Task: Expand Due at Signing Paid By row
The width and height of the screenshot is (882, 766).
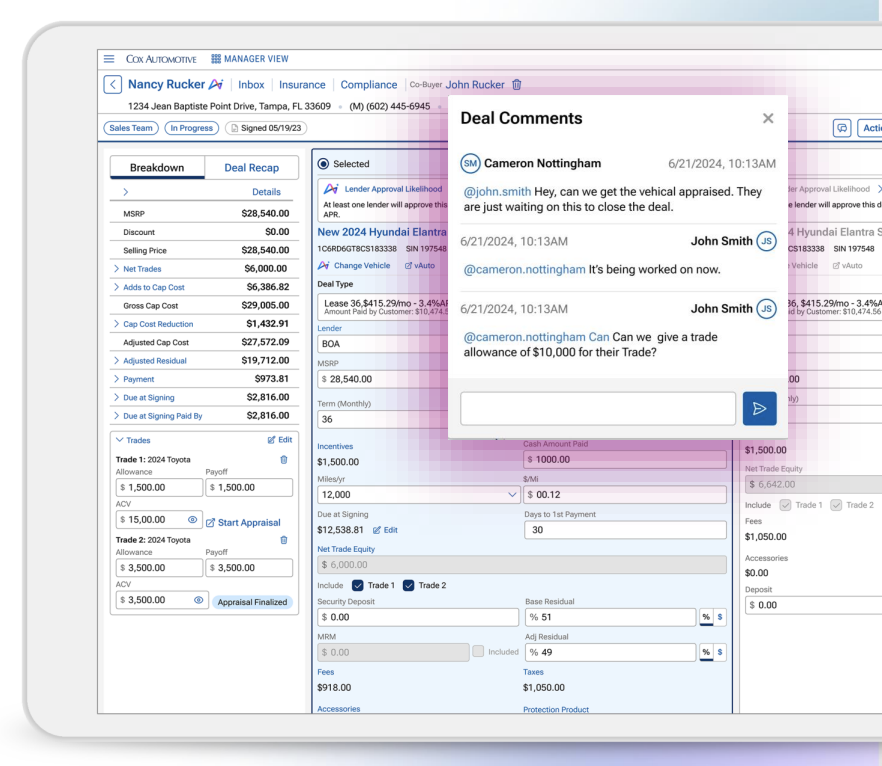Action: (x=116, y=416)
